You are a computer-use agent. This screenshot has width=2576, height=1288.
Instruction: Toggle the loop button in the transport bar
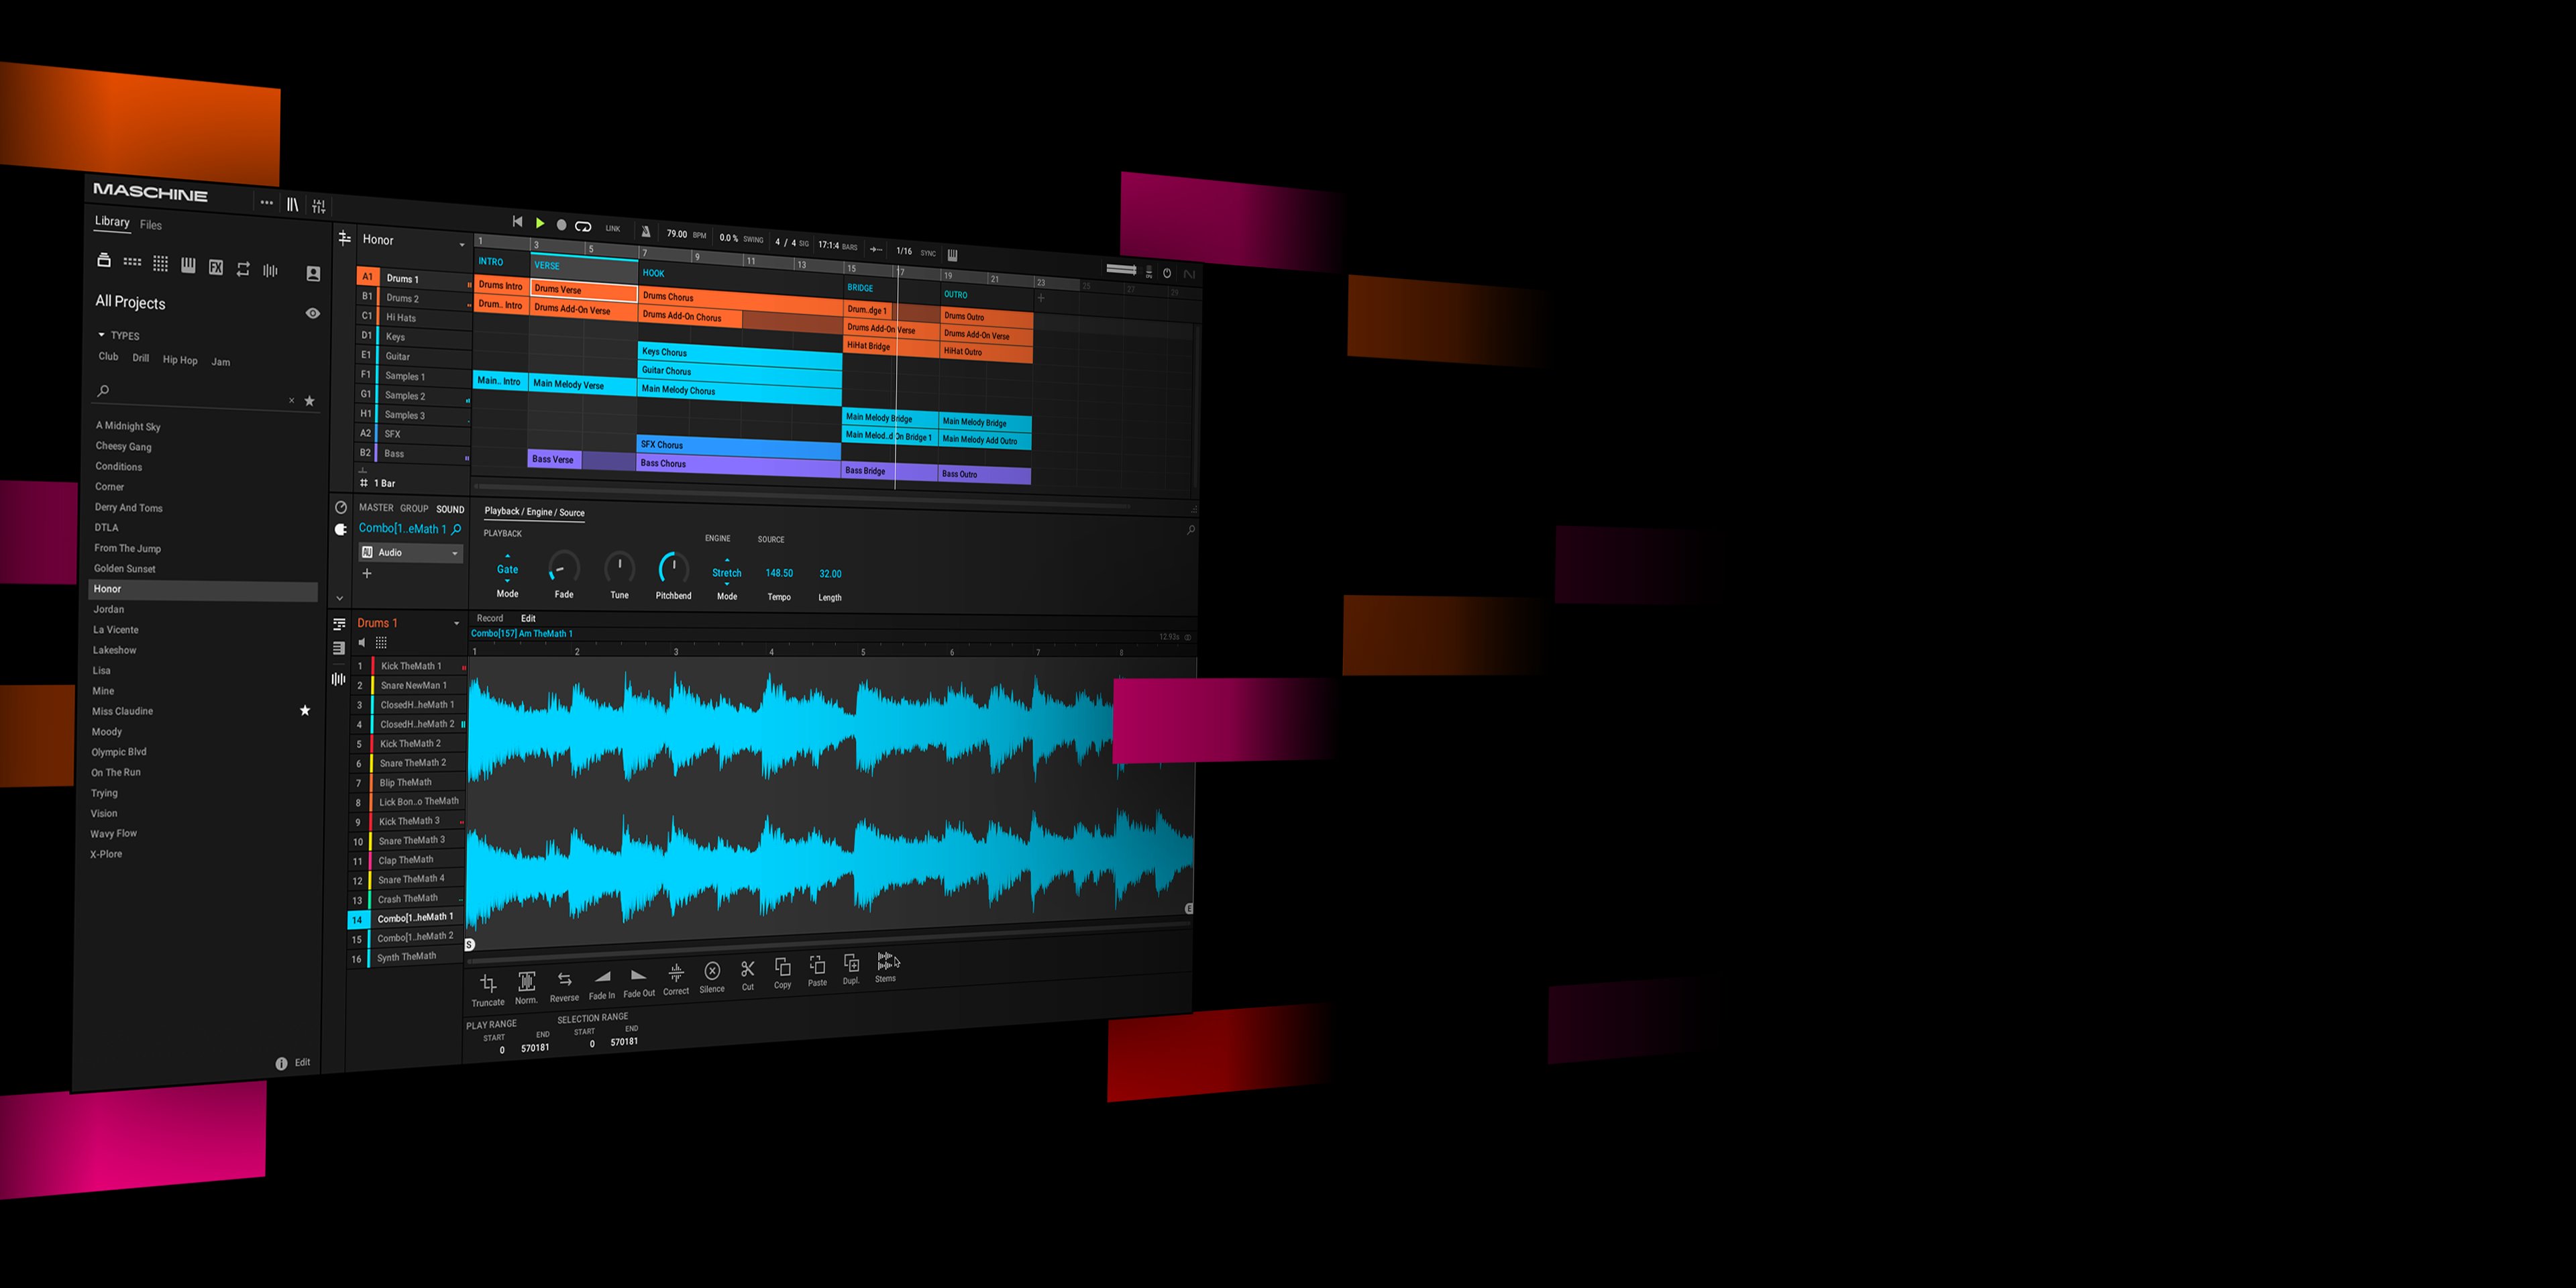pos(583,227)
